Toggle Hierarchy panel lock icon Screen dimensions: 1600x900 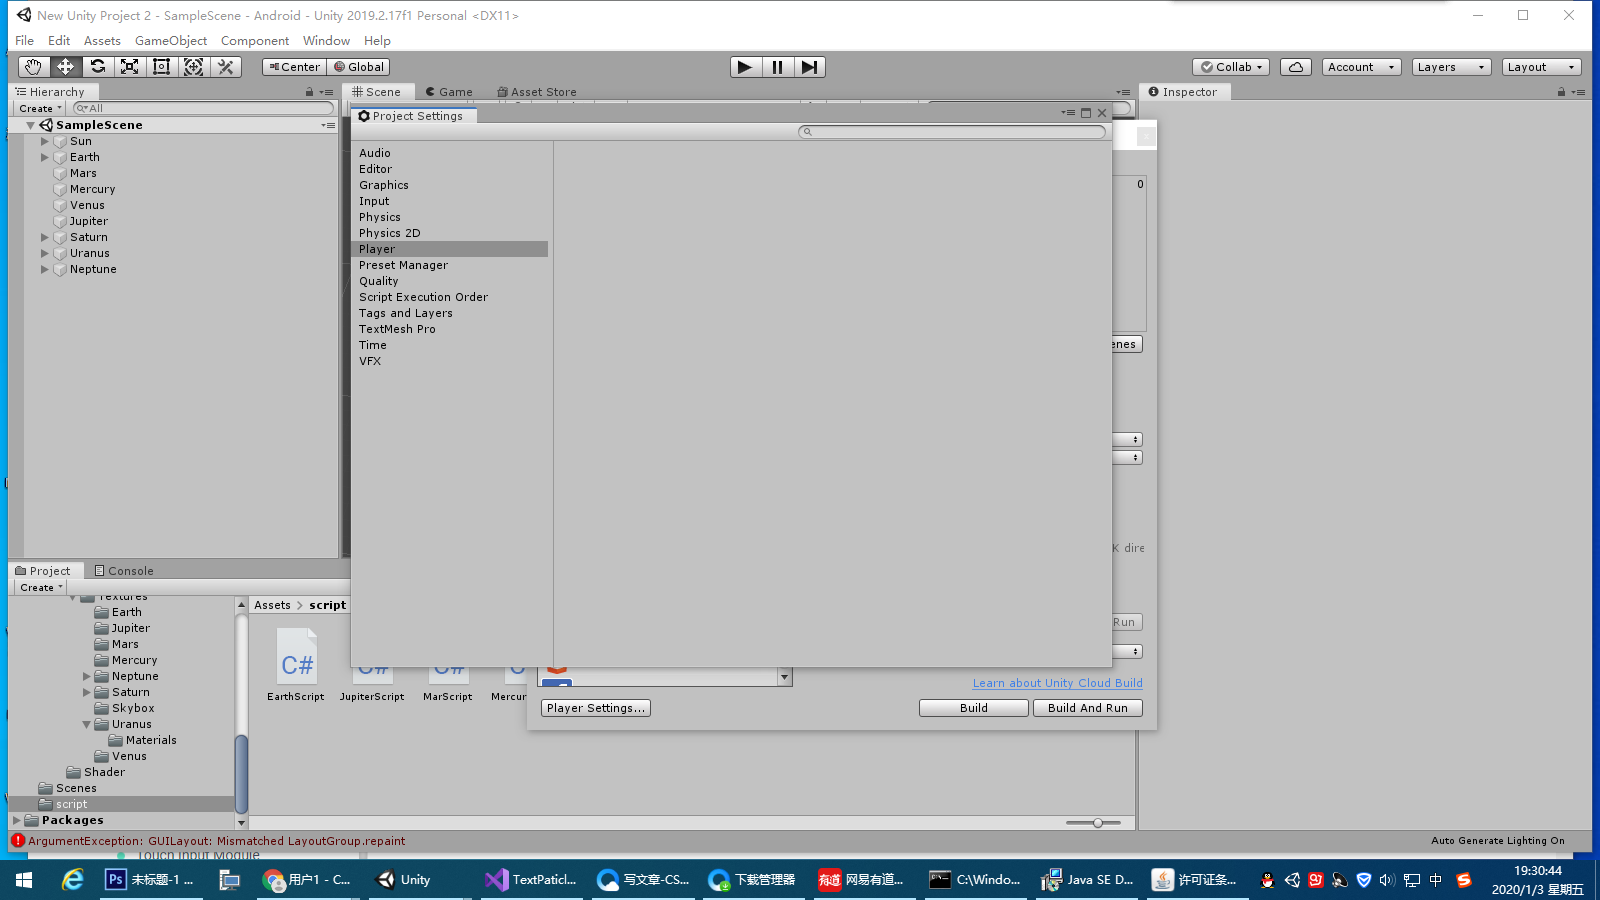(x=309, y=92)
